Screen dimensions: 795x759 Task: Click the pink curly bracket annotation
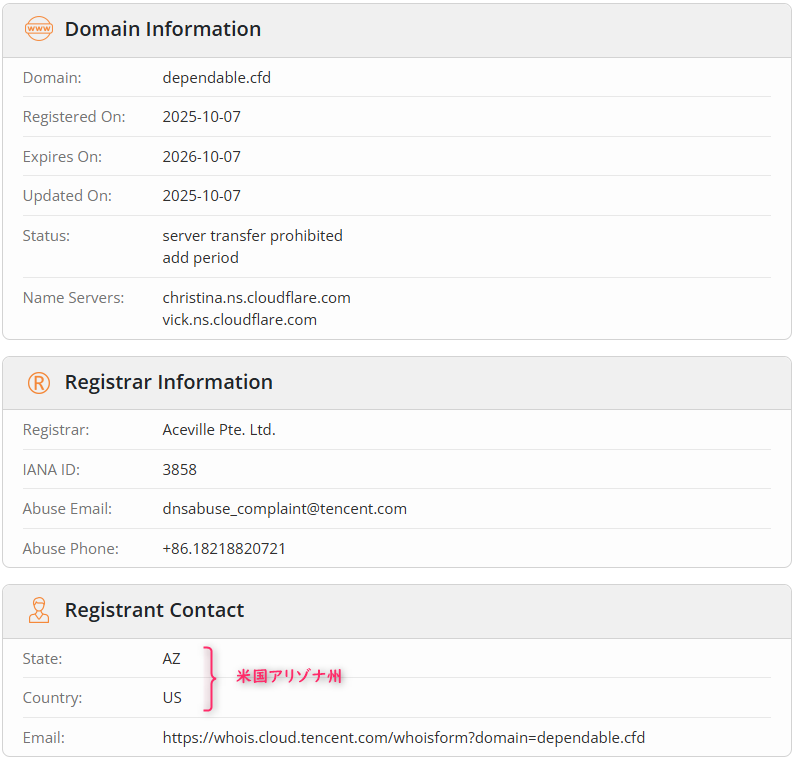(x=209, y=678)
